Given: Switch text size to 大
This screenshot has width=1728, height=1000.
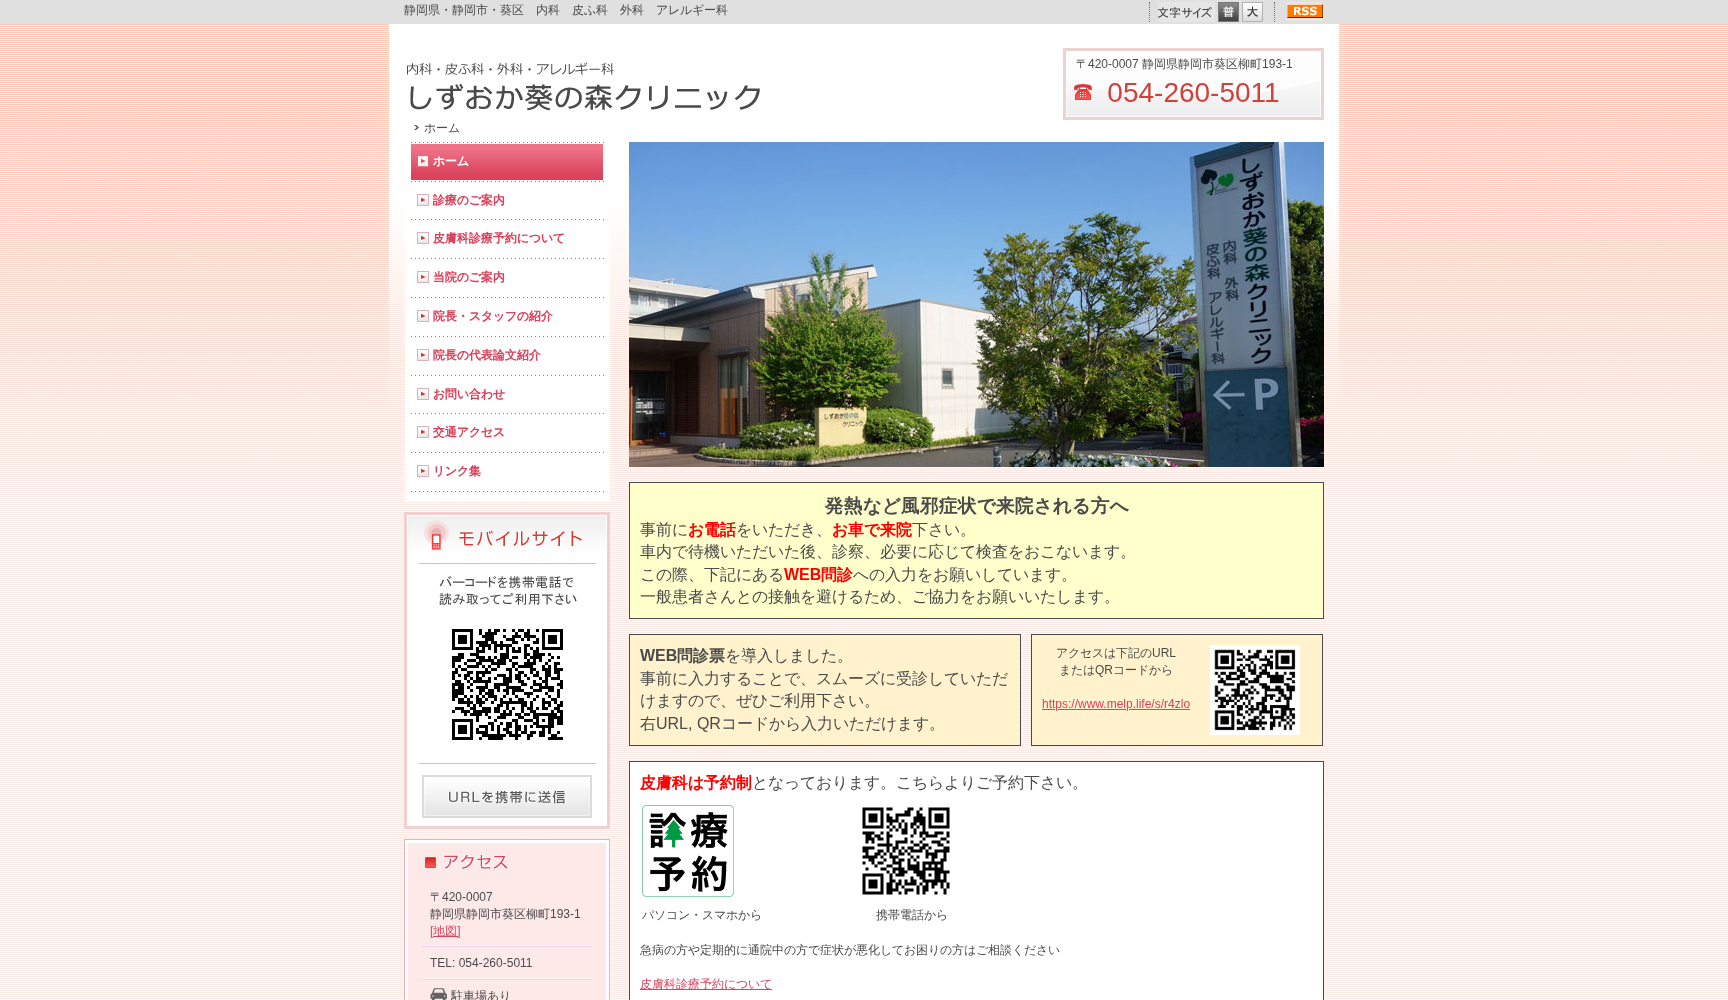Looking at the screenshot, I should click(1252, 11).
